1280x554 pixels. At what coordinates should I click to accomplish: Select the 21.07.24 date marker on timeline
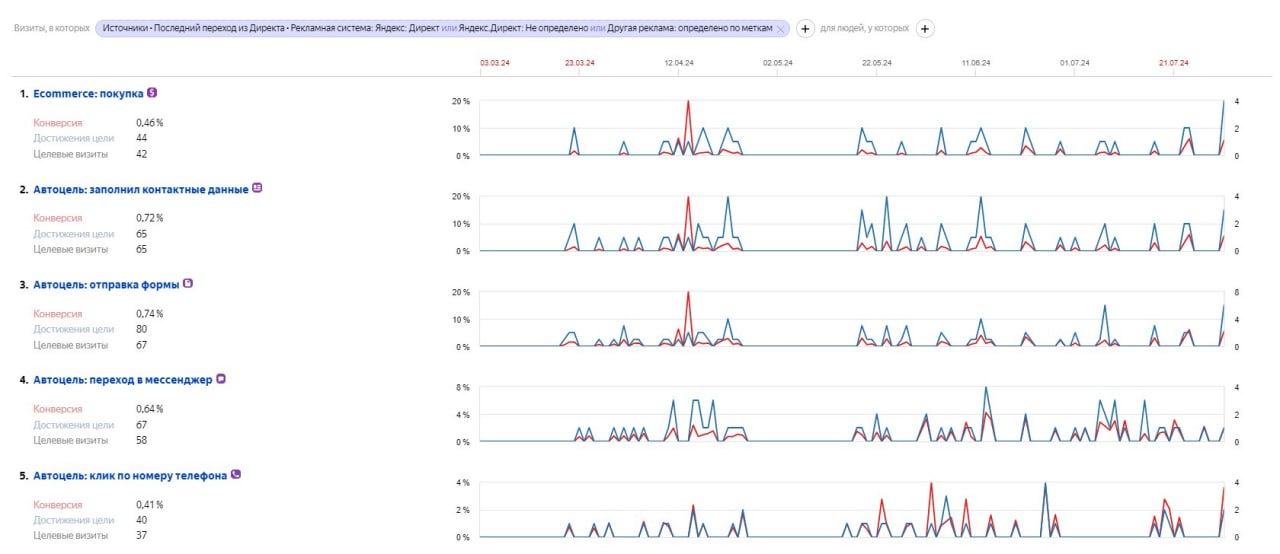[x=1174, y=63]
